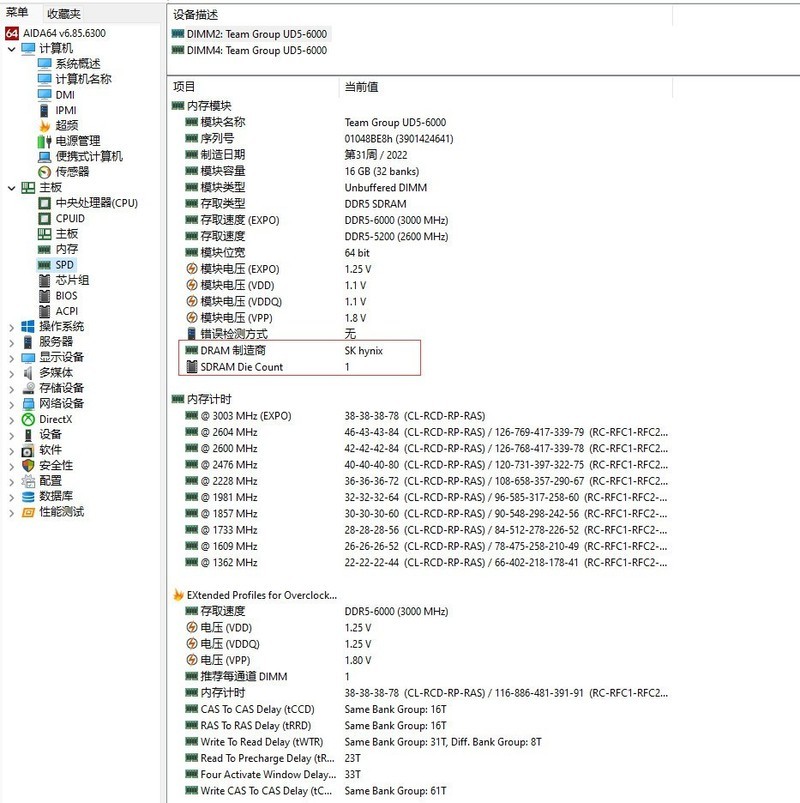Click the 安全性 shield icon

(28, 466)
